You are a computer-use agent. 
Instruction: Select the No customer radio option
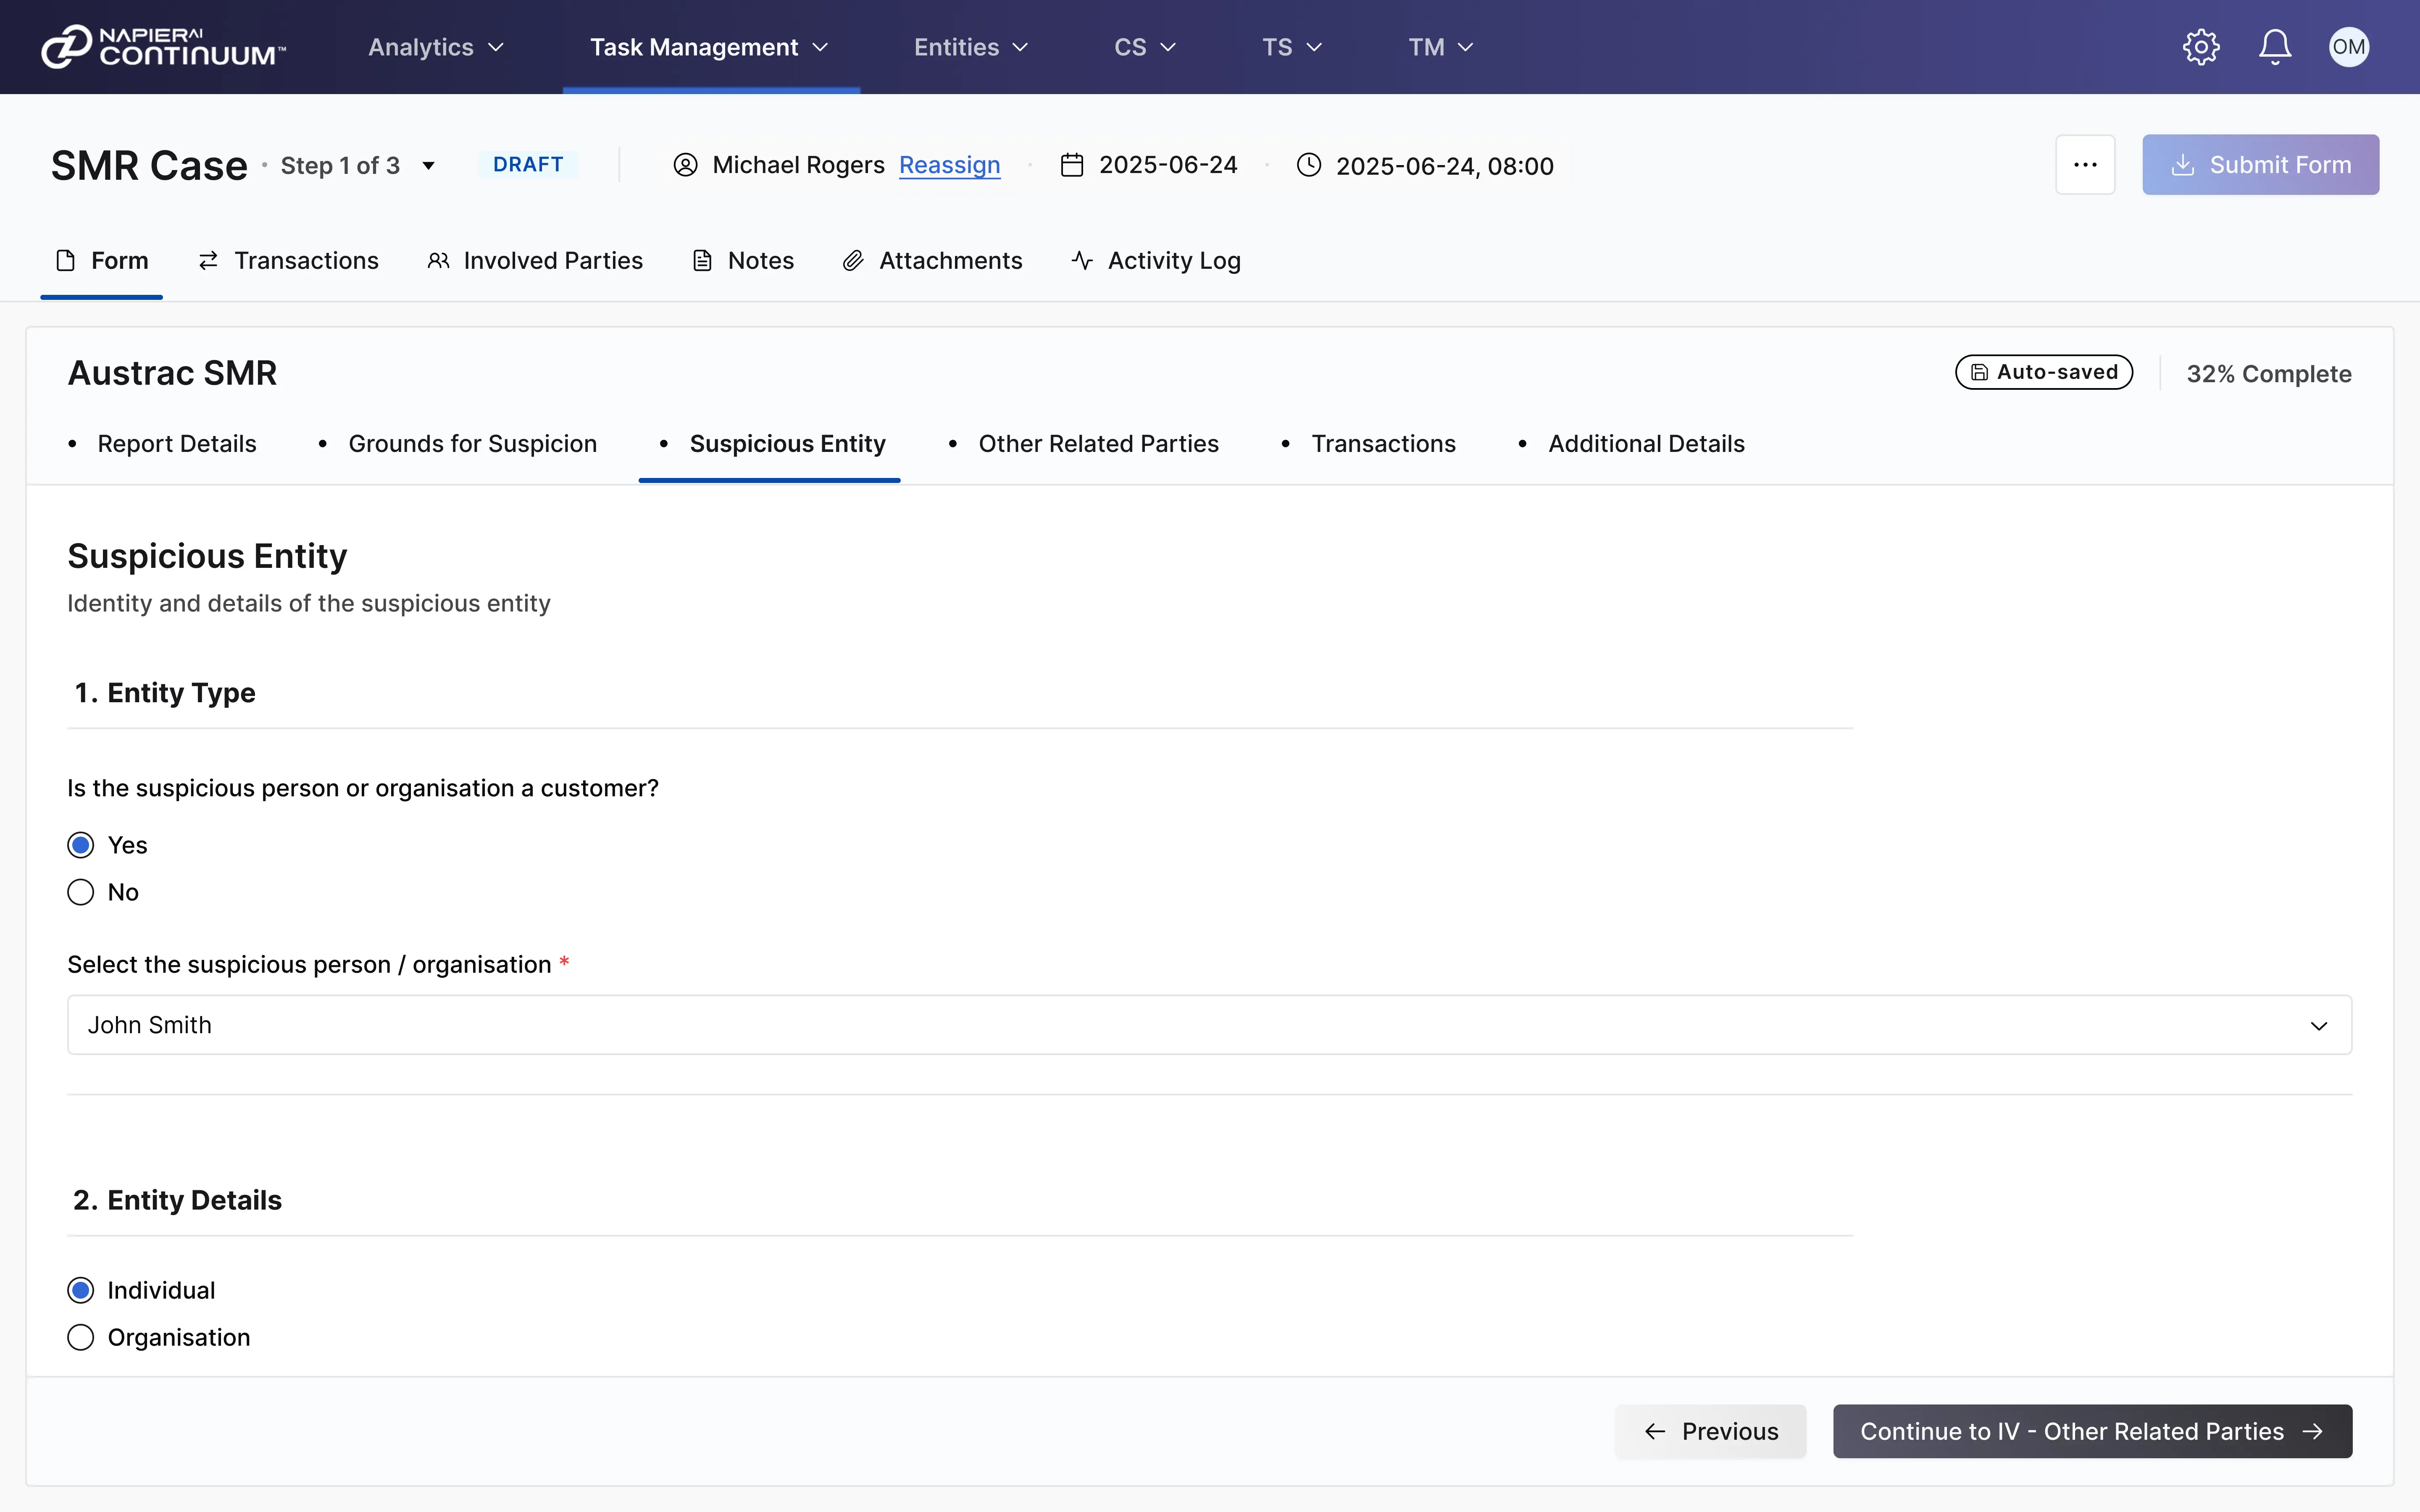(81, 892)
